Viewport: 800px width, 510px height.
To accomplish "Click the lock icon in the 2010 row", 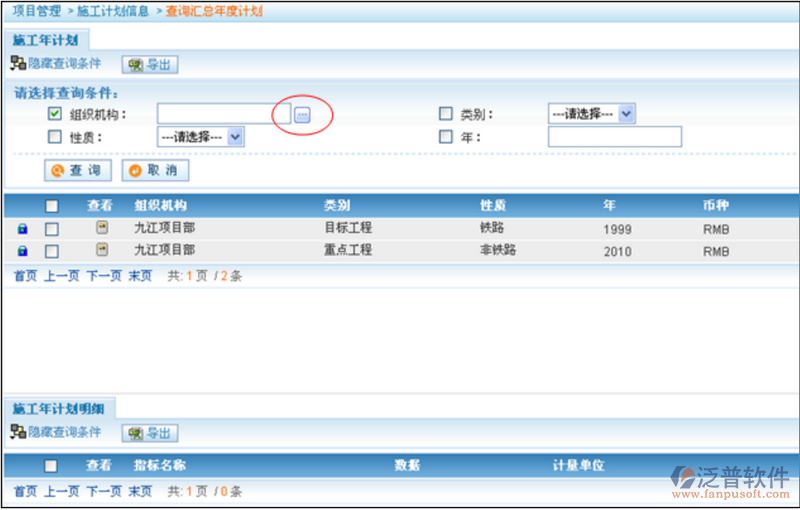I will coord(22,251).
